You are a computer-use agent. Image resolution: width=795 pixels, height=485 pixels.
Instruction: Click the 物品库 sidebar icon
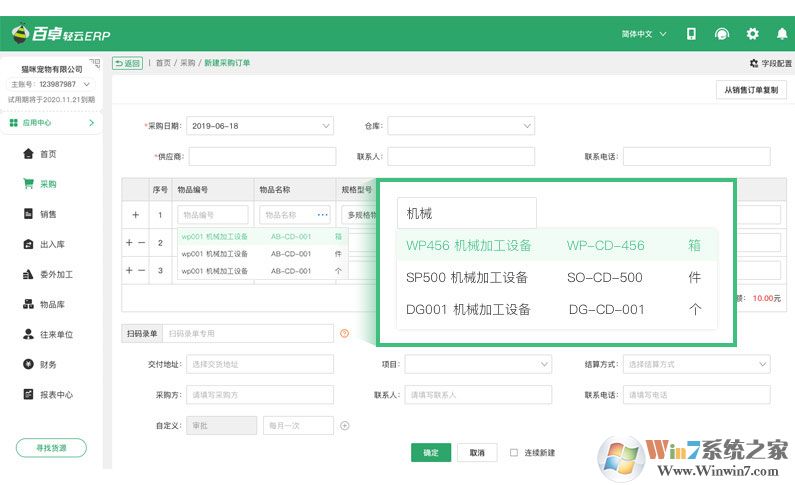(x=28, y=304)
